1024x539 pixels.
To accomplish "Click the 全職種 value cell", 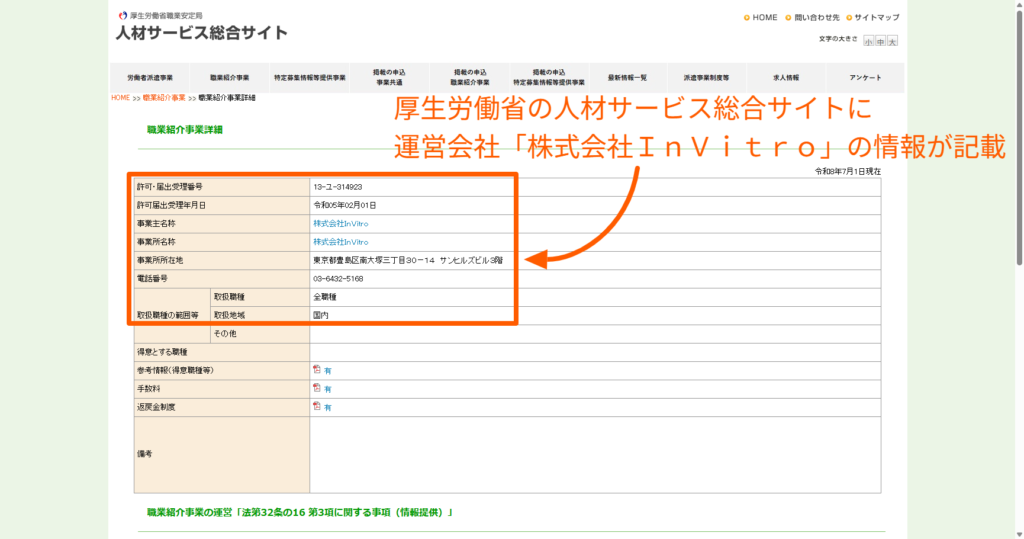I will pyautogui.click(x=595, y=297).
